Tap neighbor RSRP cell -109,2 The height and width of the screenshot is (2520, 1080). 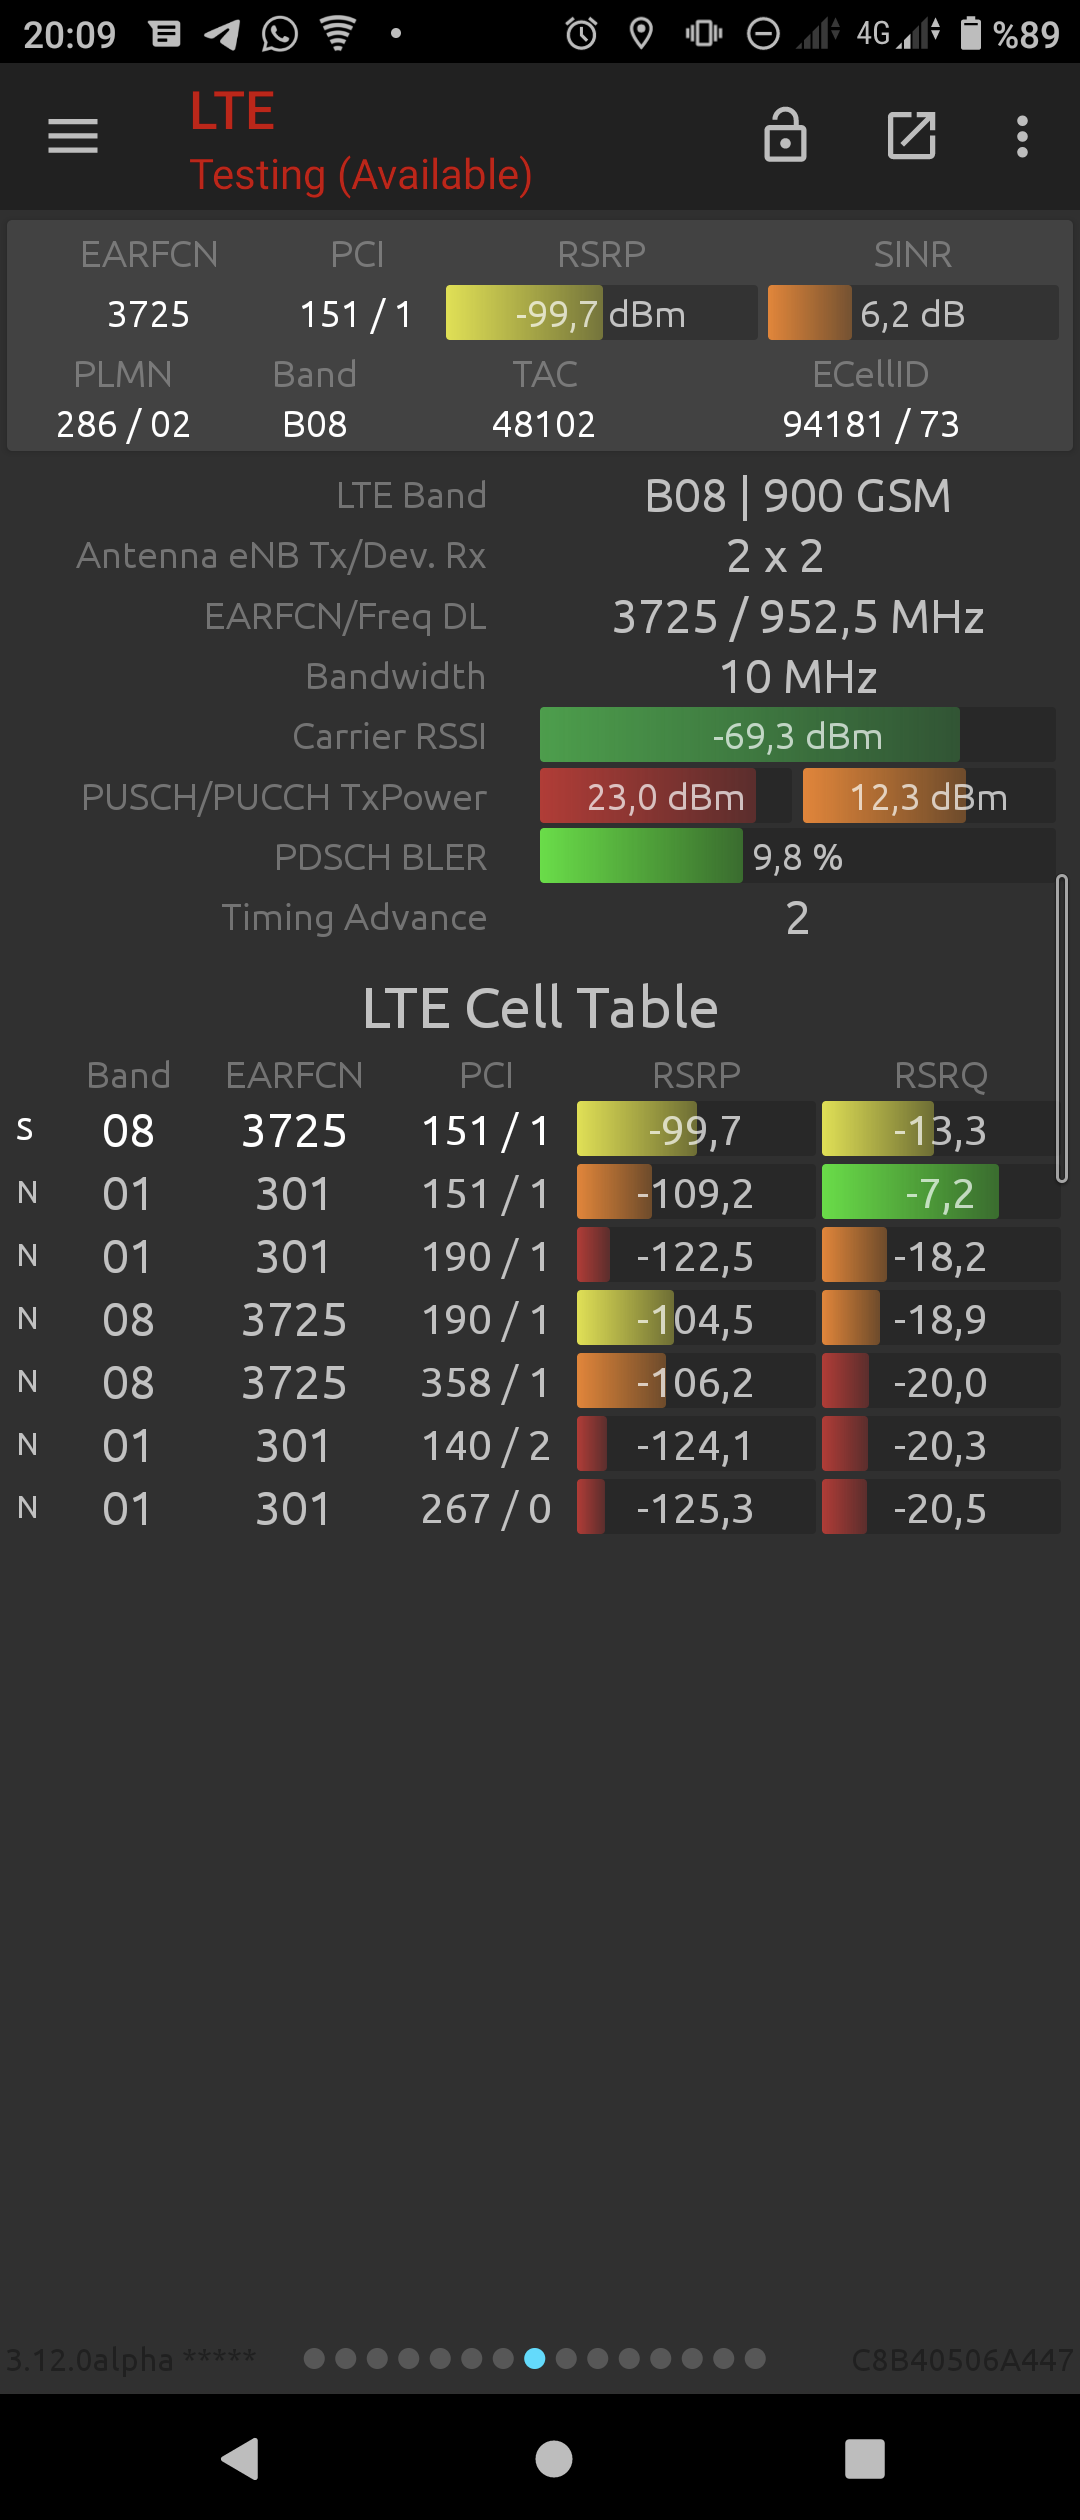[695, 1193]
